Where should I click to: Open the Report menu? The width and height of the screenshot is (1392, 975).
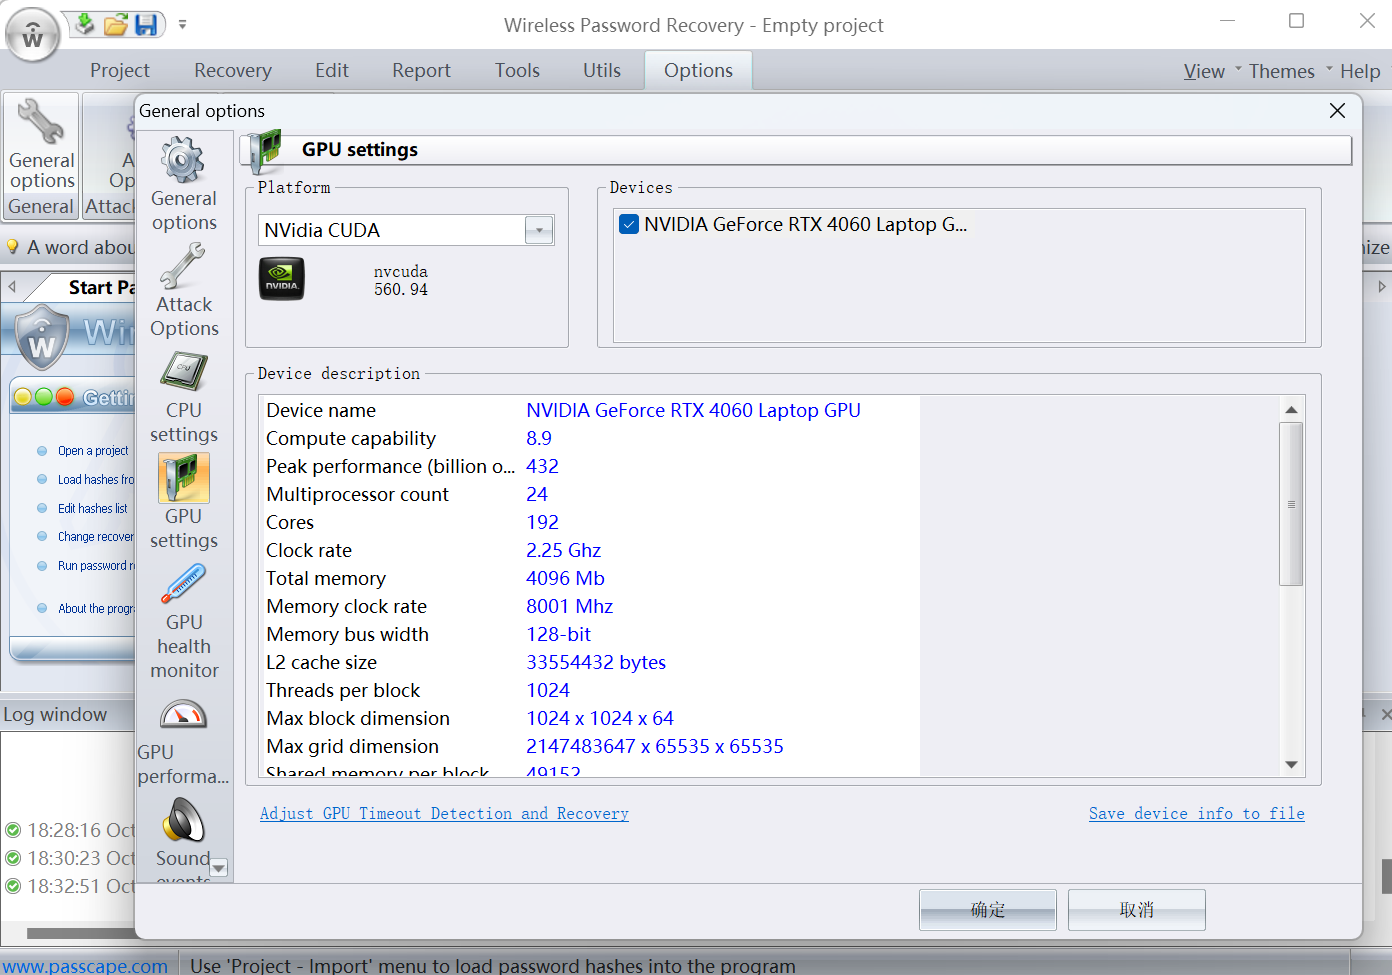[x=421, y=70]
